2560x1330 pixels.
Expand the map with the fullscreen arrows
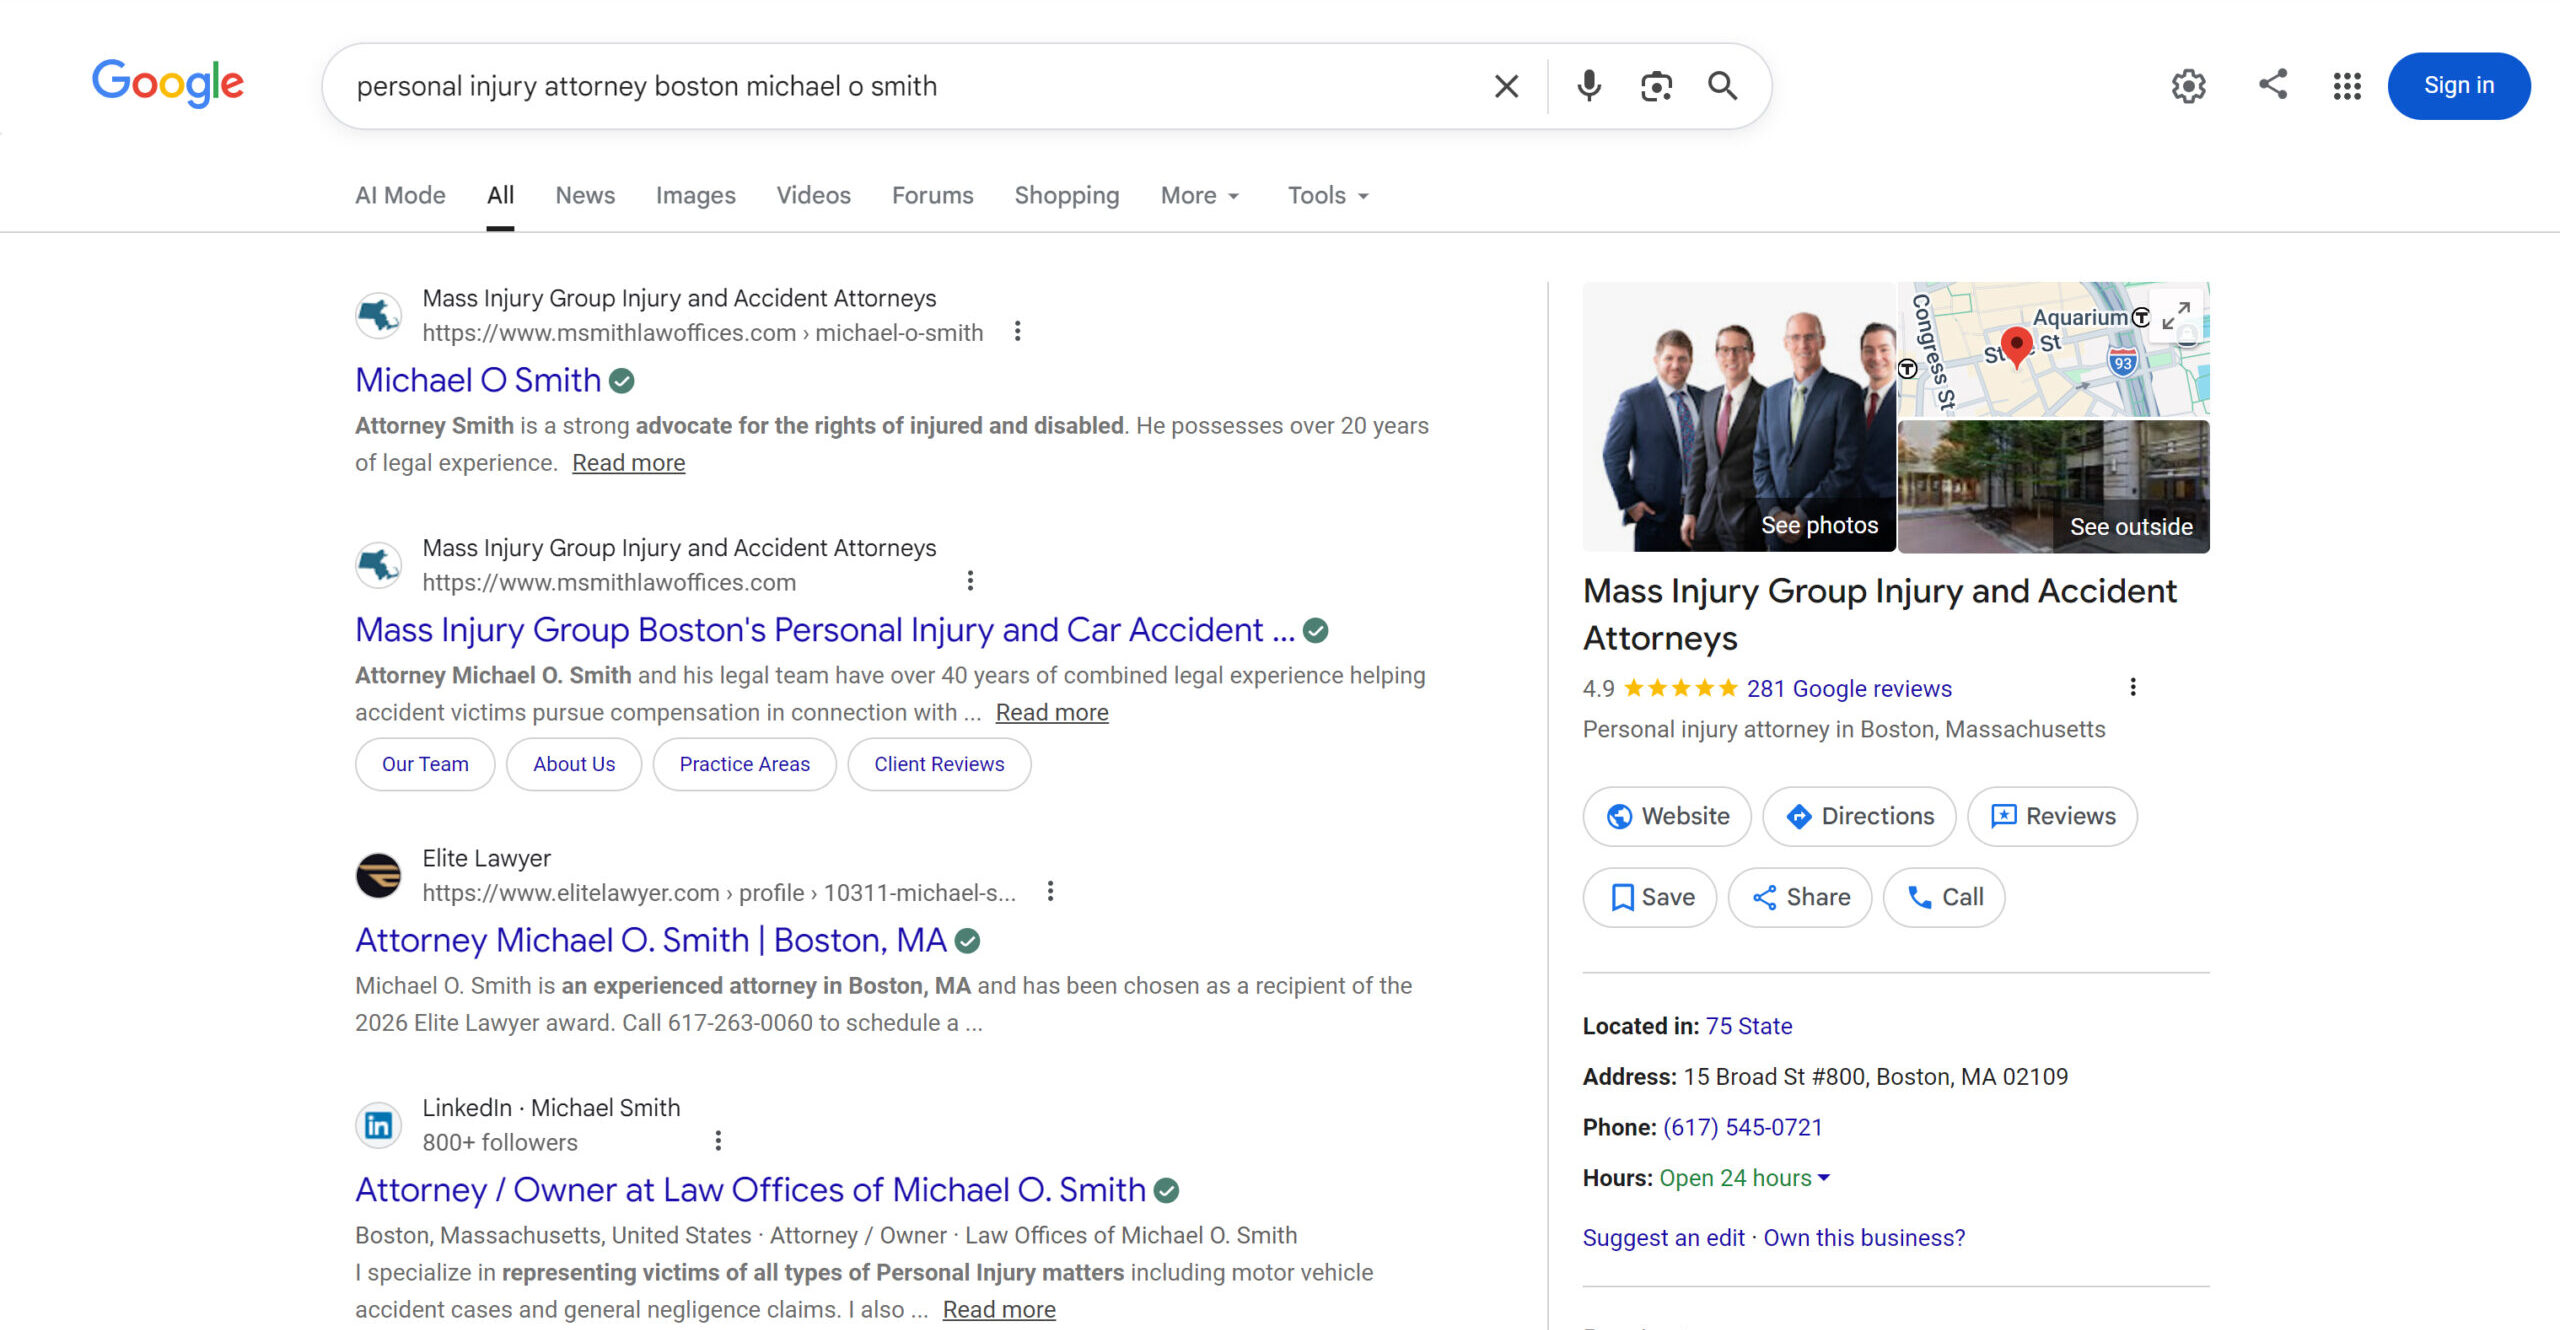click(2176, 316)
